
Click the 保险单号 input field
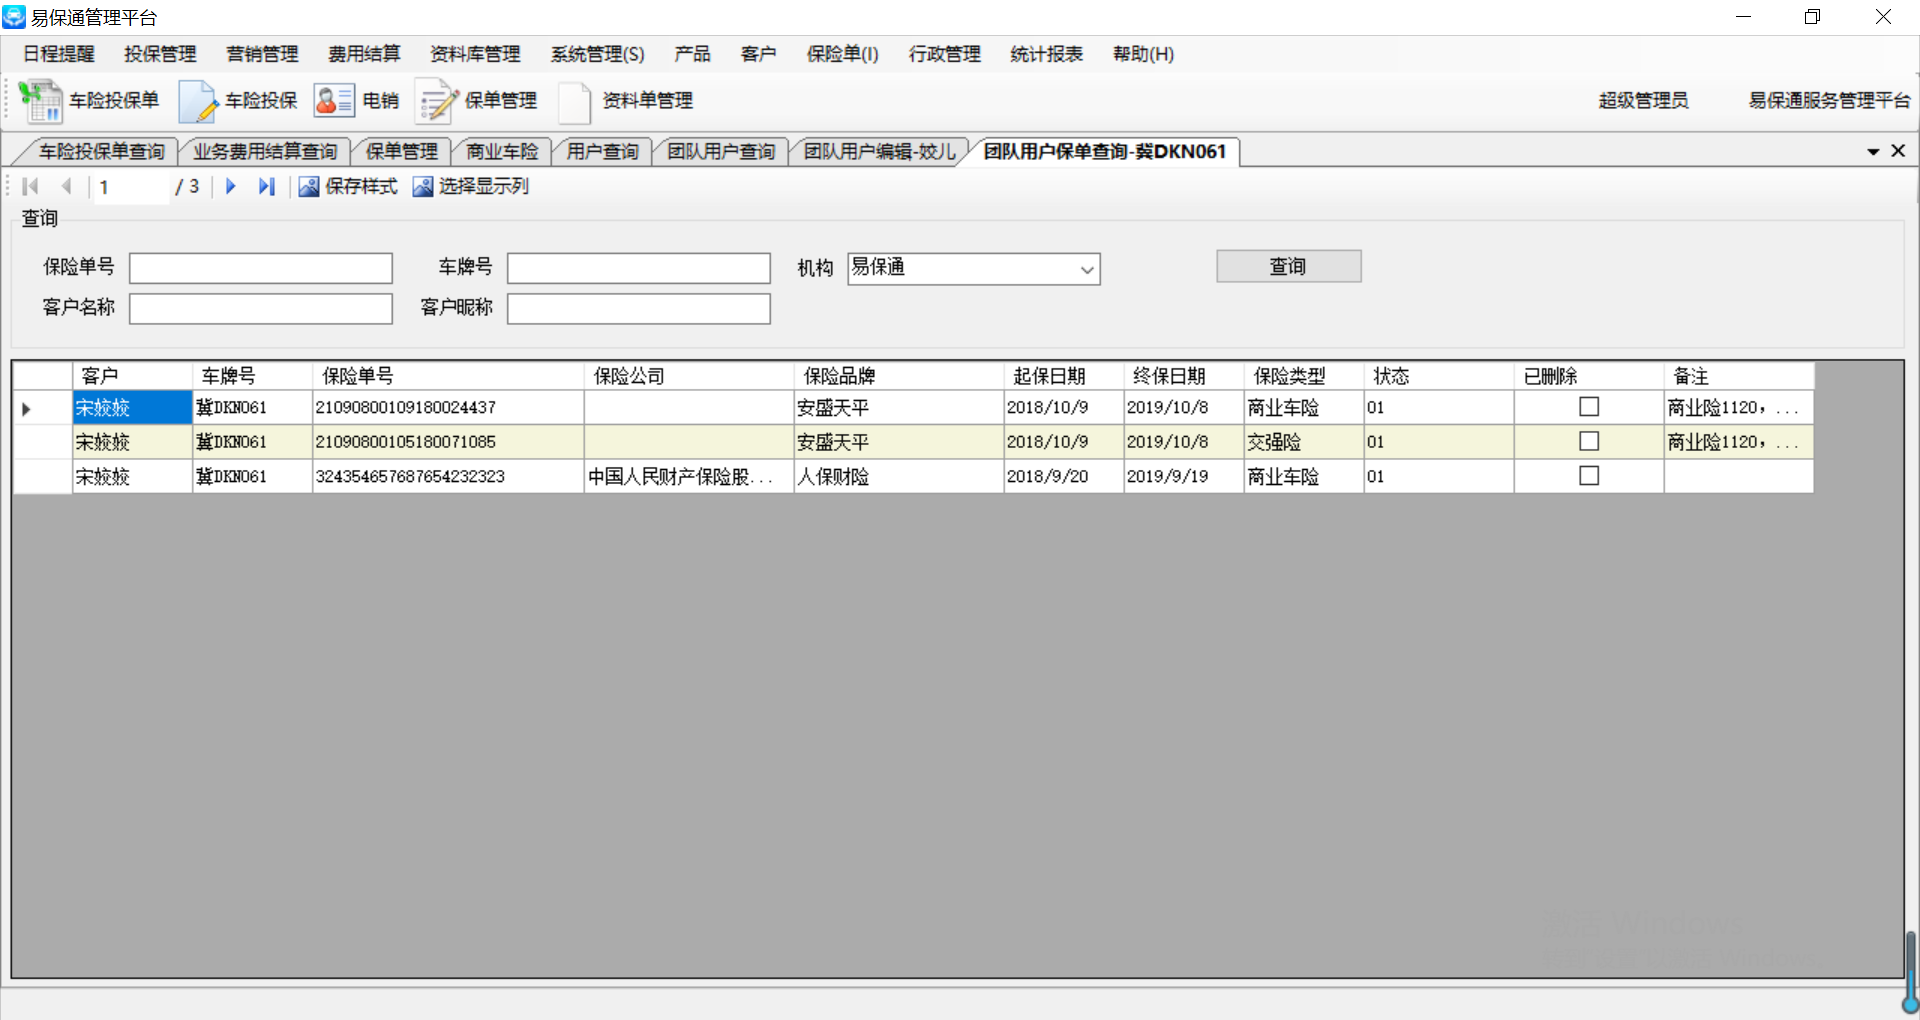pos(261,268)
